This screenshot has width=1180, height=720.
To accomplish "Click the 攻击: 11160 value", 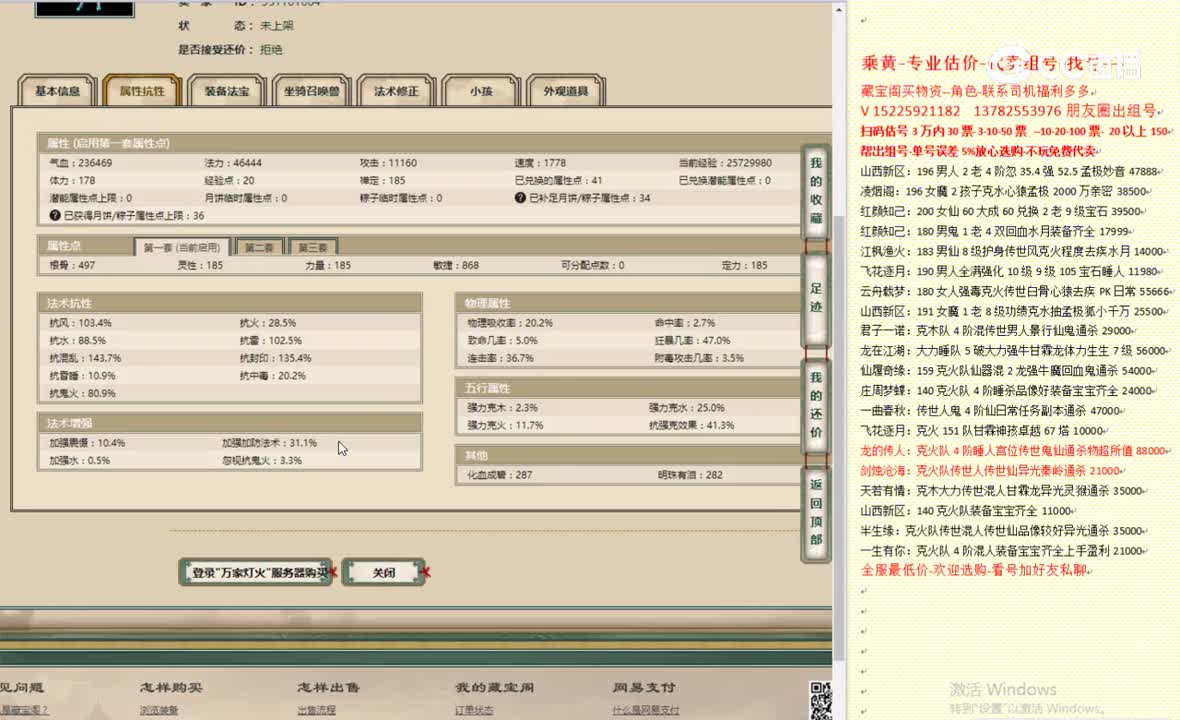I will (x=388, y=163).
